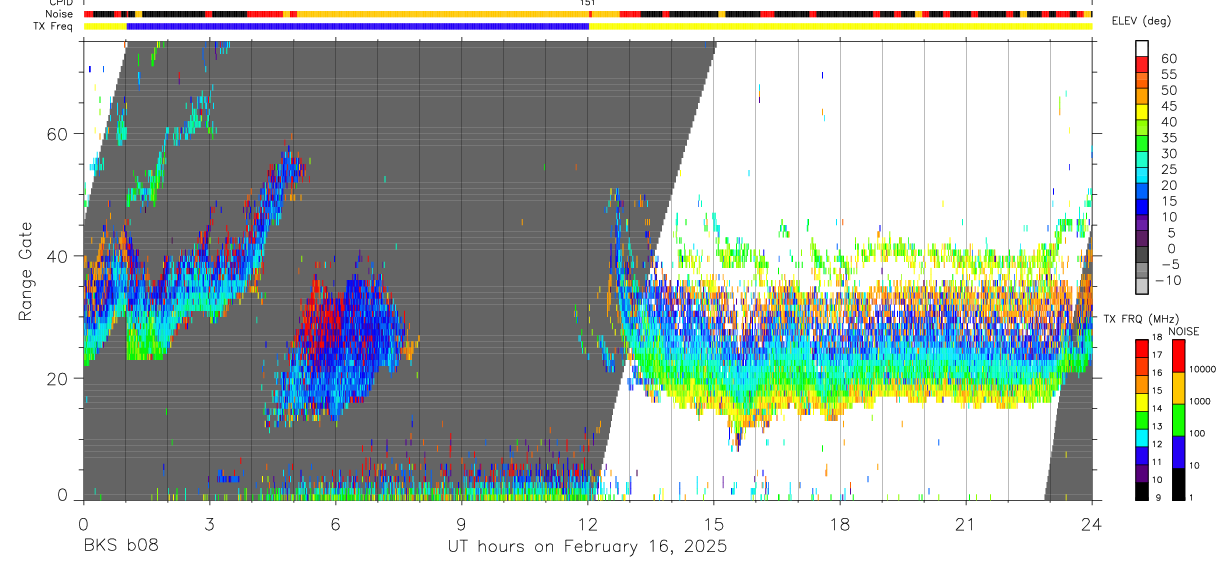Click the white top band of the ELEV colorbar
Screen dimensions: 1228x567
[1142, 49]
